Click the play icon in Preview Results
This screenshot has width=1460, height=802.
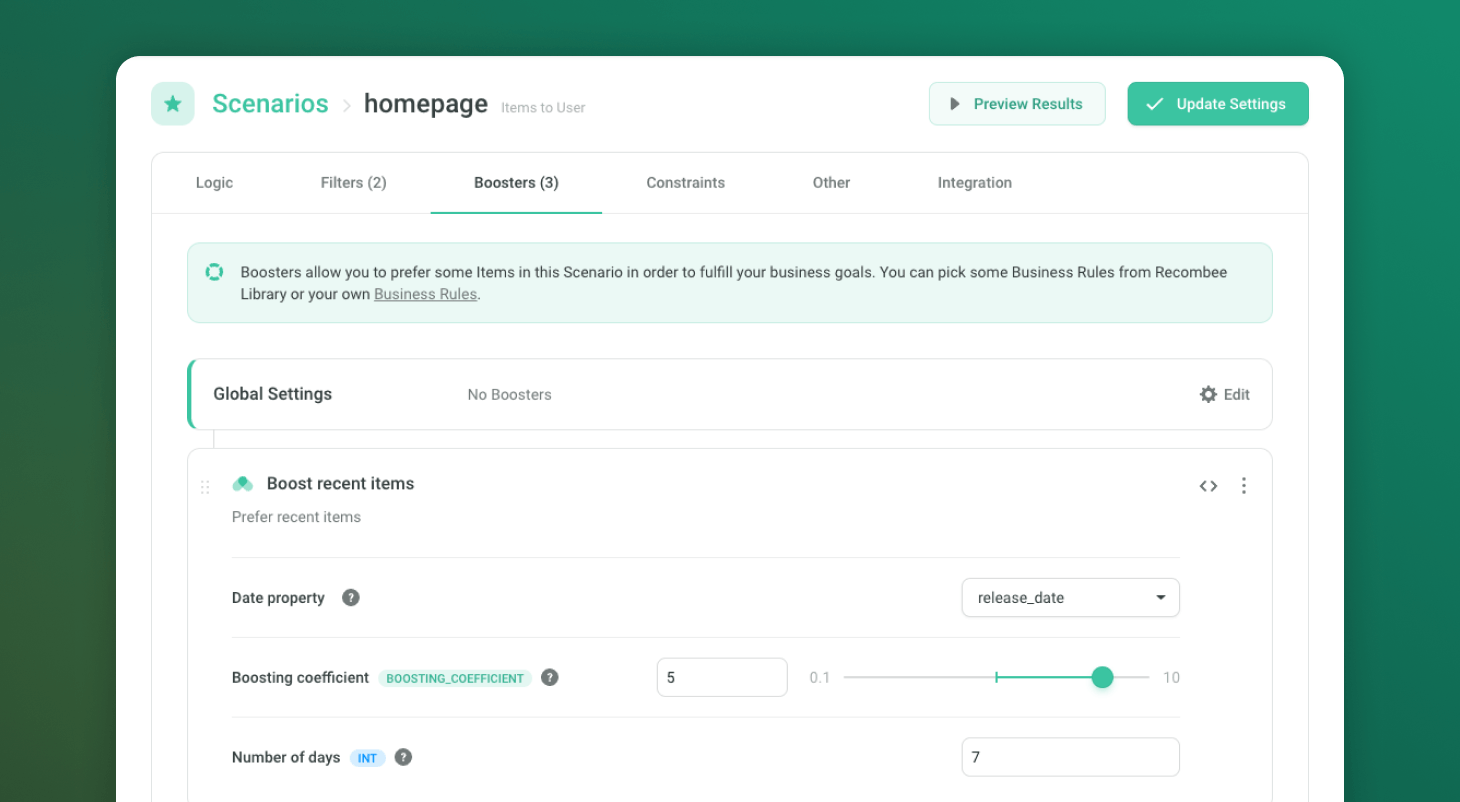pyautogui.click(x=955, y=104)
